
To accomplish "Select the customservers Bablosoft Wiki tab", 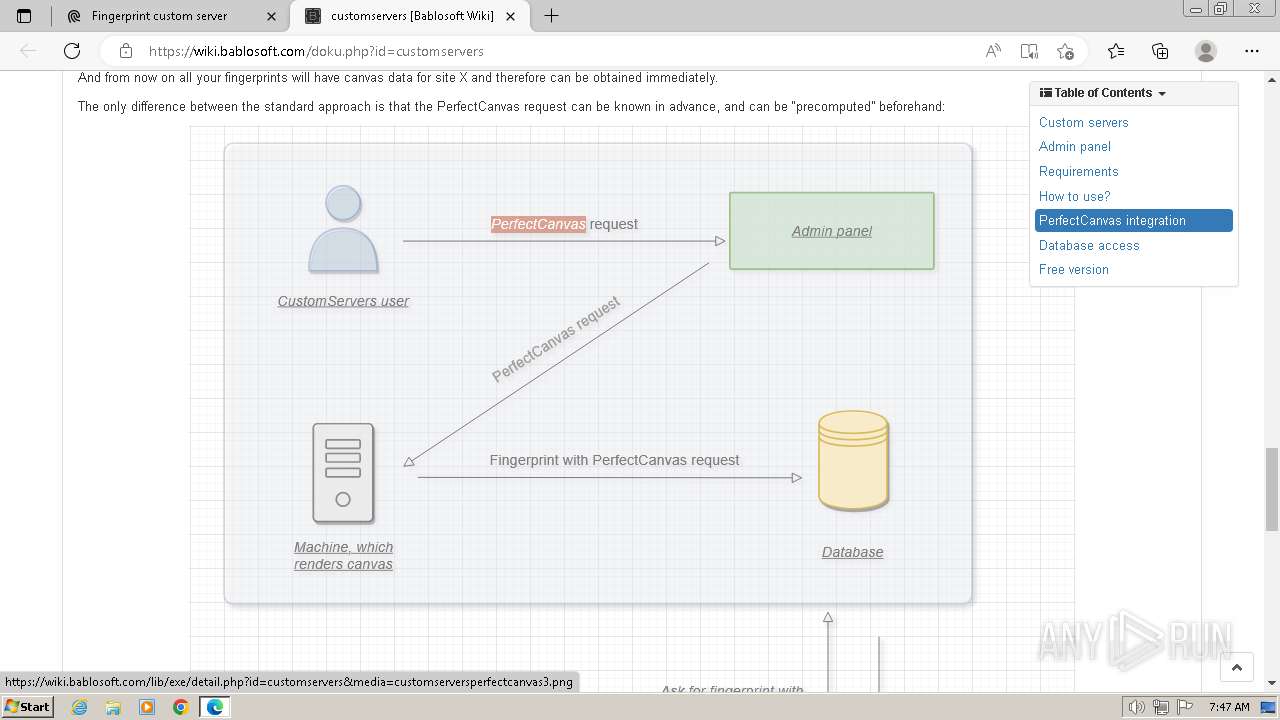I will tap(411, 15).
